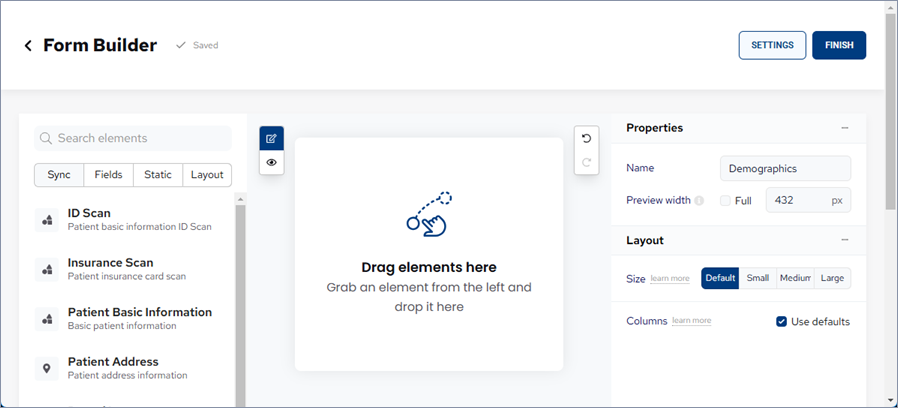Click the Search elements input field
Screen dimensions: 898x408
tap(140, 138)
